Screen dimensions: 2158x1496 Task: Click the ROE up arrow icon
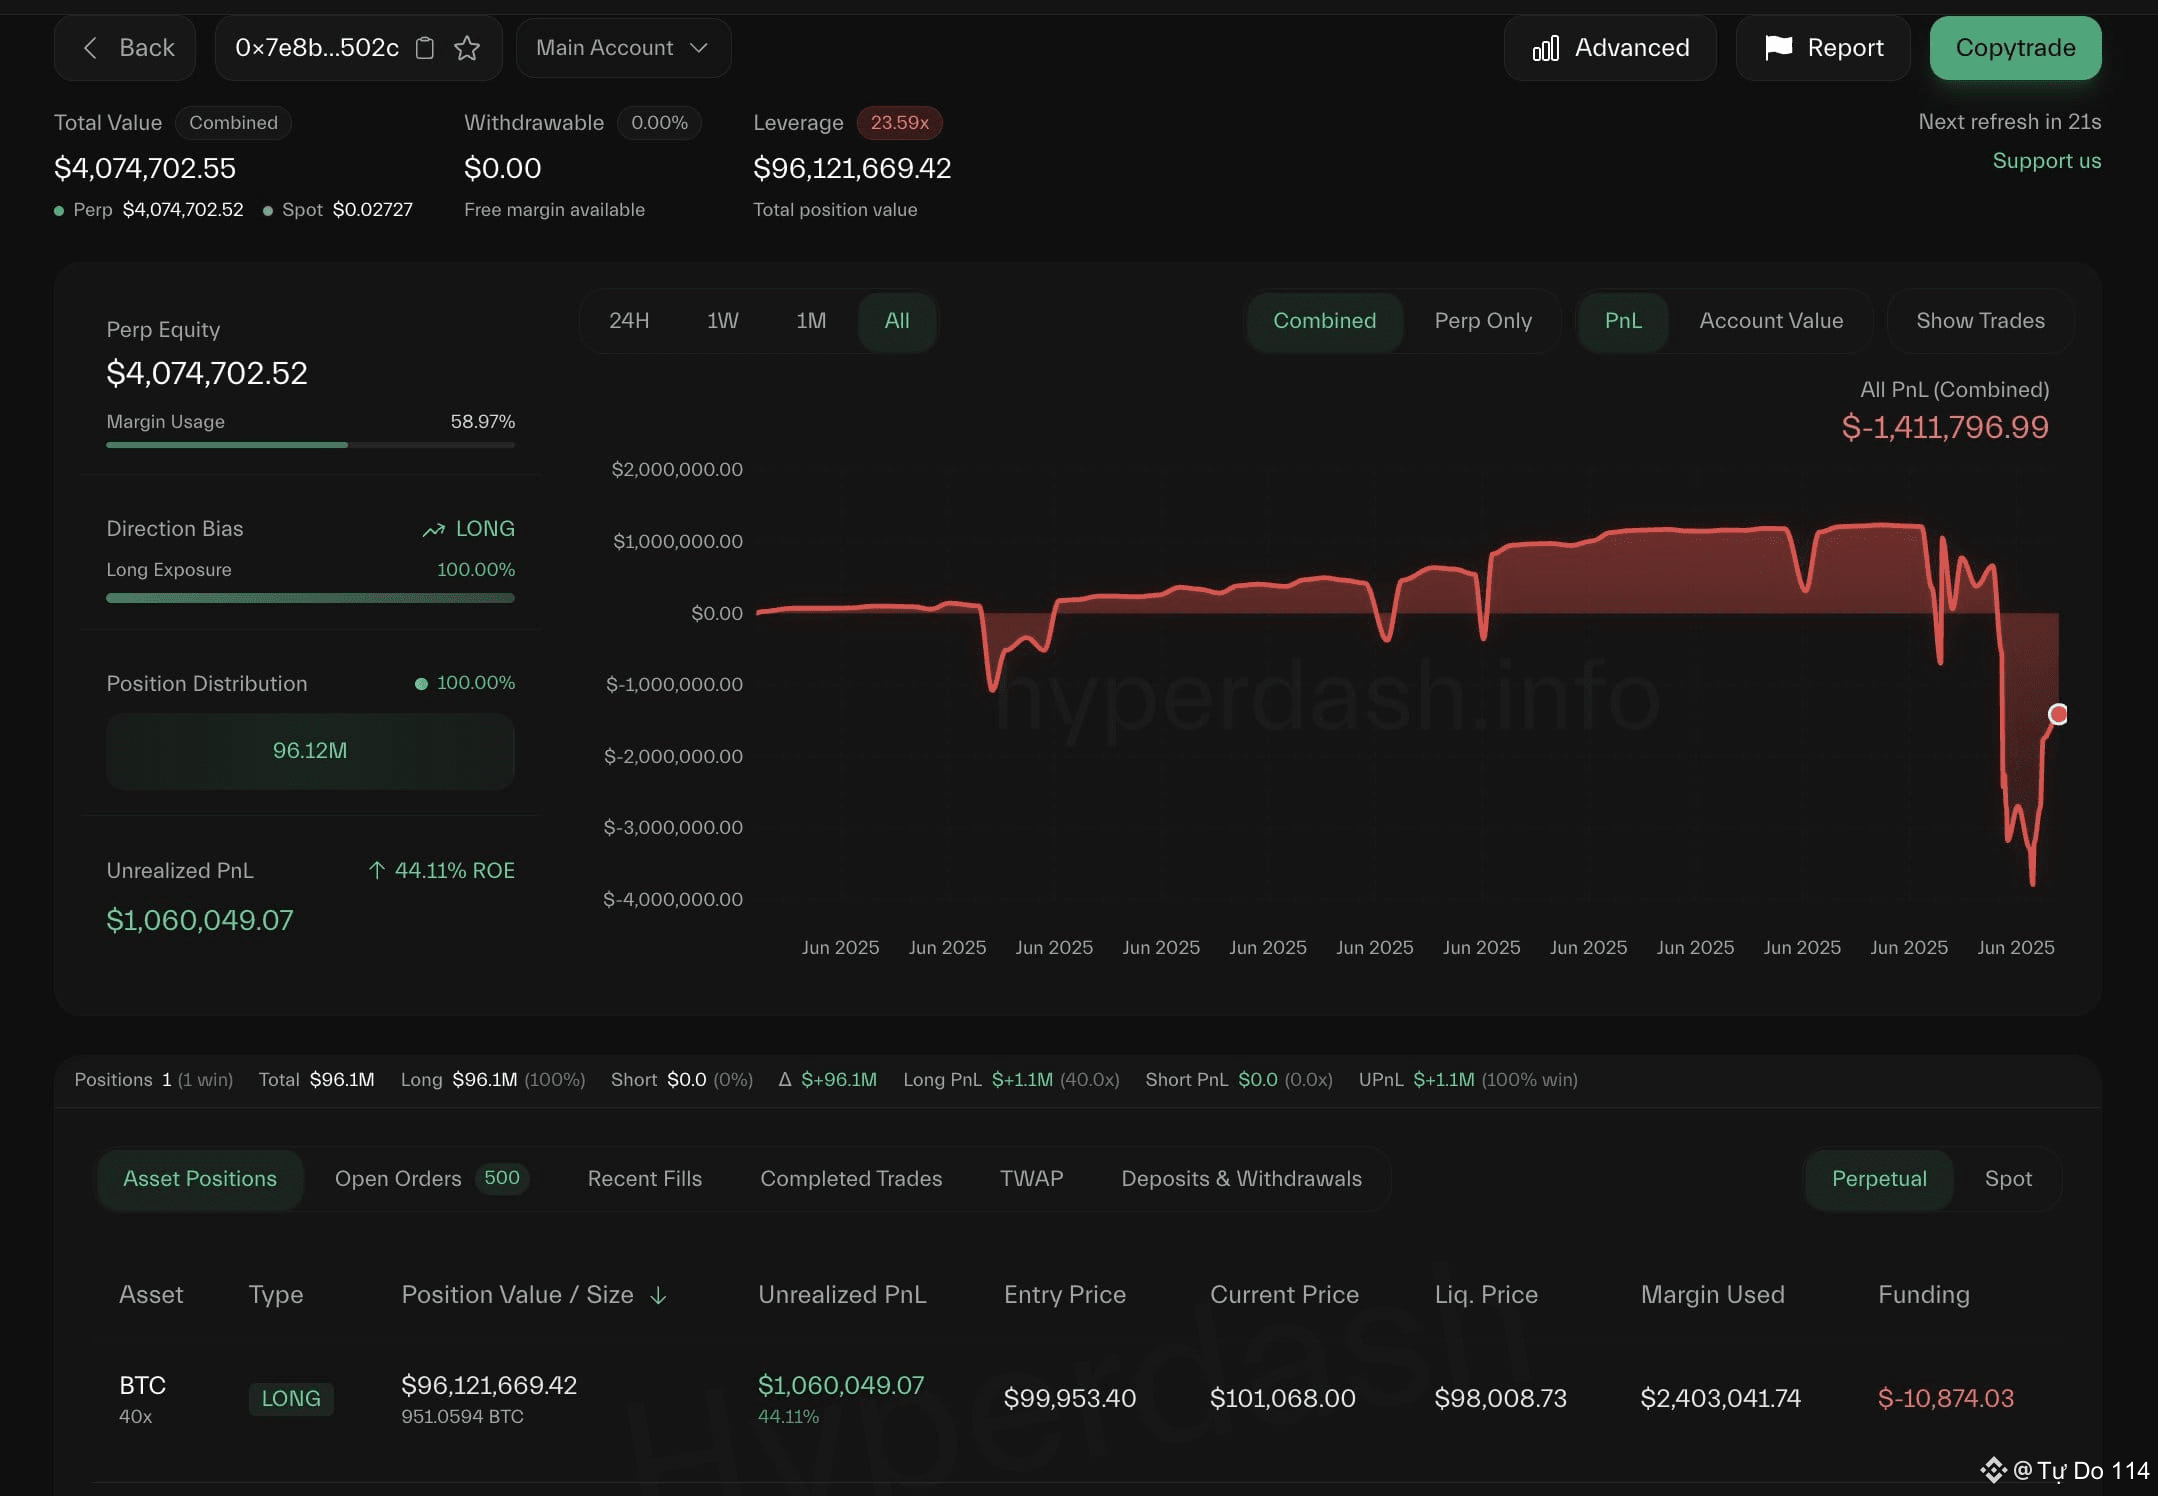click(377, 871)
